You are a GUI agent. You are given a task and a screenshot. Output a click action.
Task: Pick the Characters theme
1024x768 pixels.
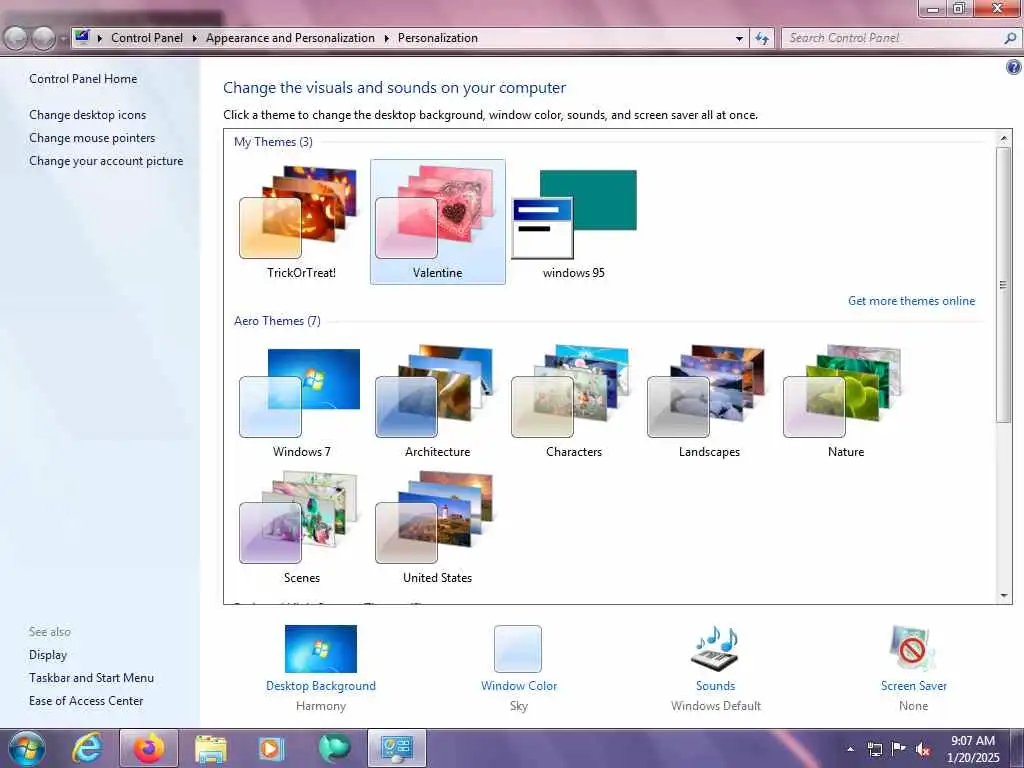573,402
